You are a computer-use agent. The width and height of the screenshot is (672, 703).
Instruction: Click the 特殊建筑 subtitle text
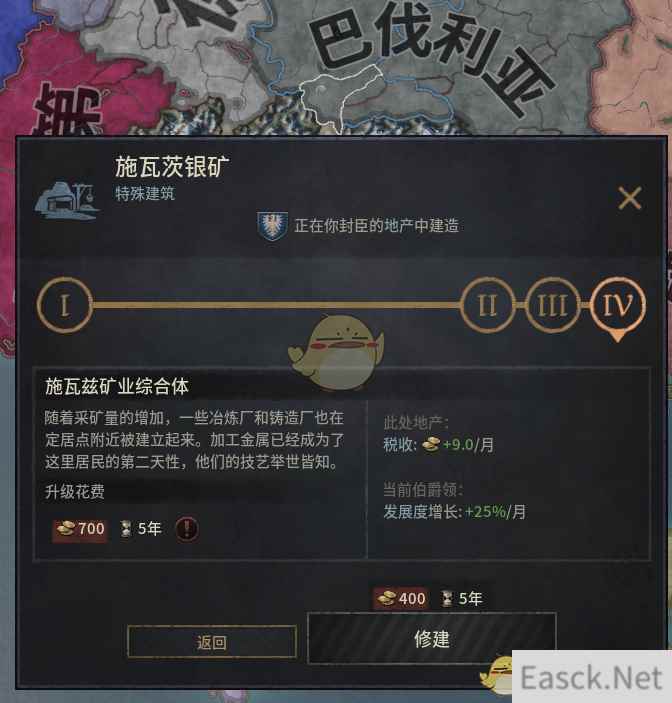pyautogui.click(x=145, y=194)
